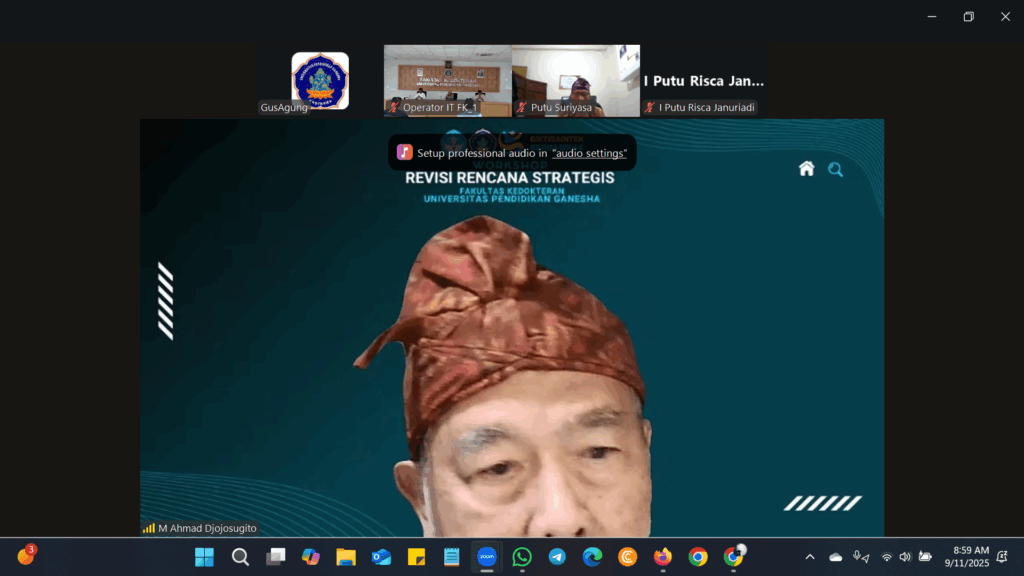Screen dimensions: 1024x576
Task: Open Firefox from the taskbar
Action: click(x=663, y=557)
